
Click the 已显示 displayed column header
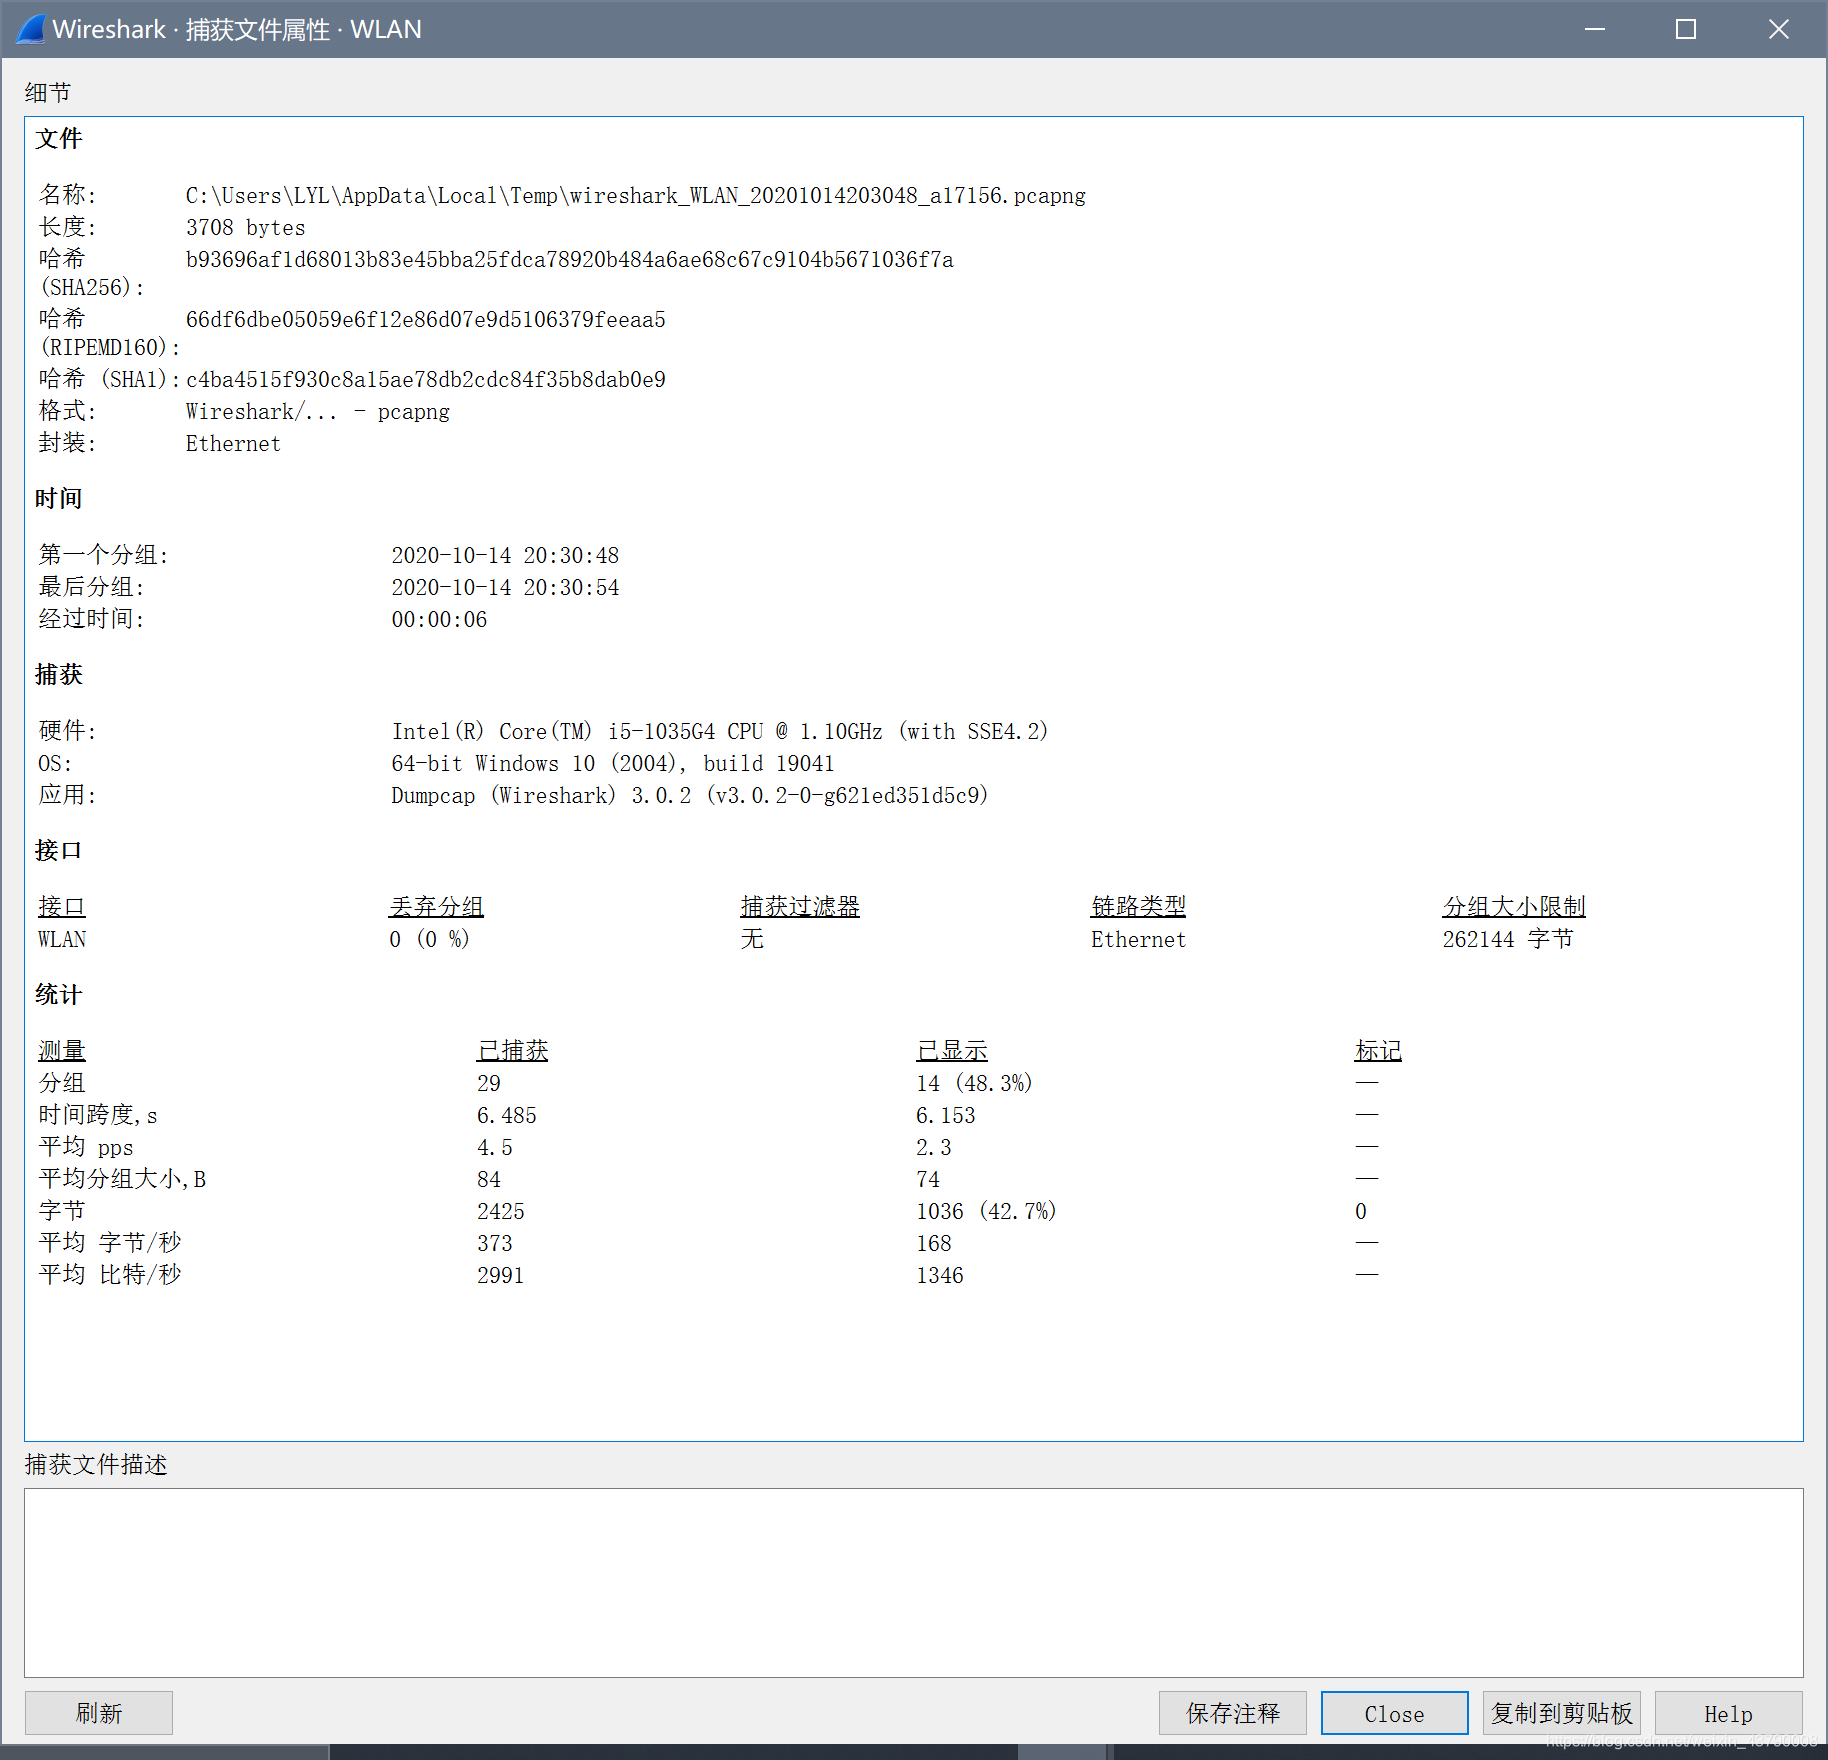tap(952, 1050)
